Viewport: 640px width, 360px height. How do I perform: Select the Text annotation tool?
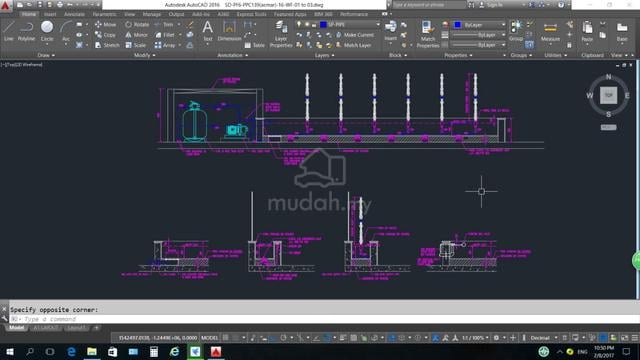207,31
